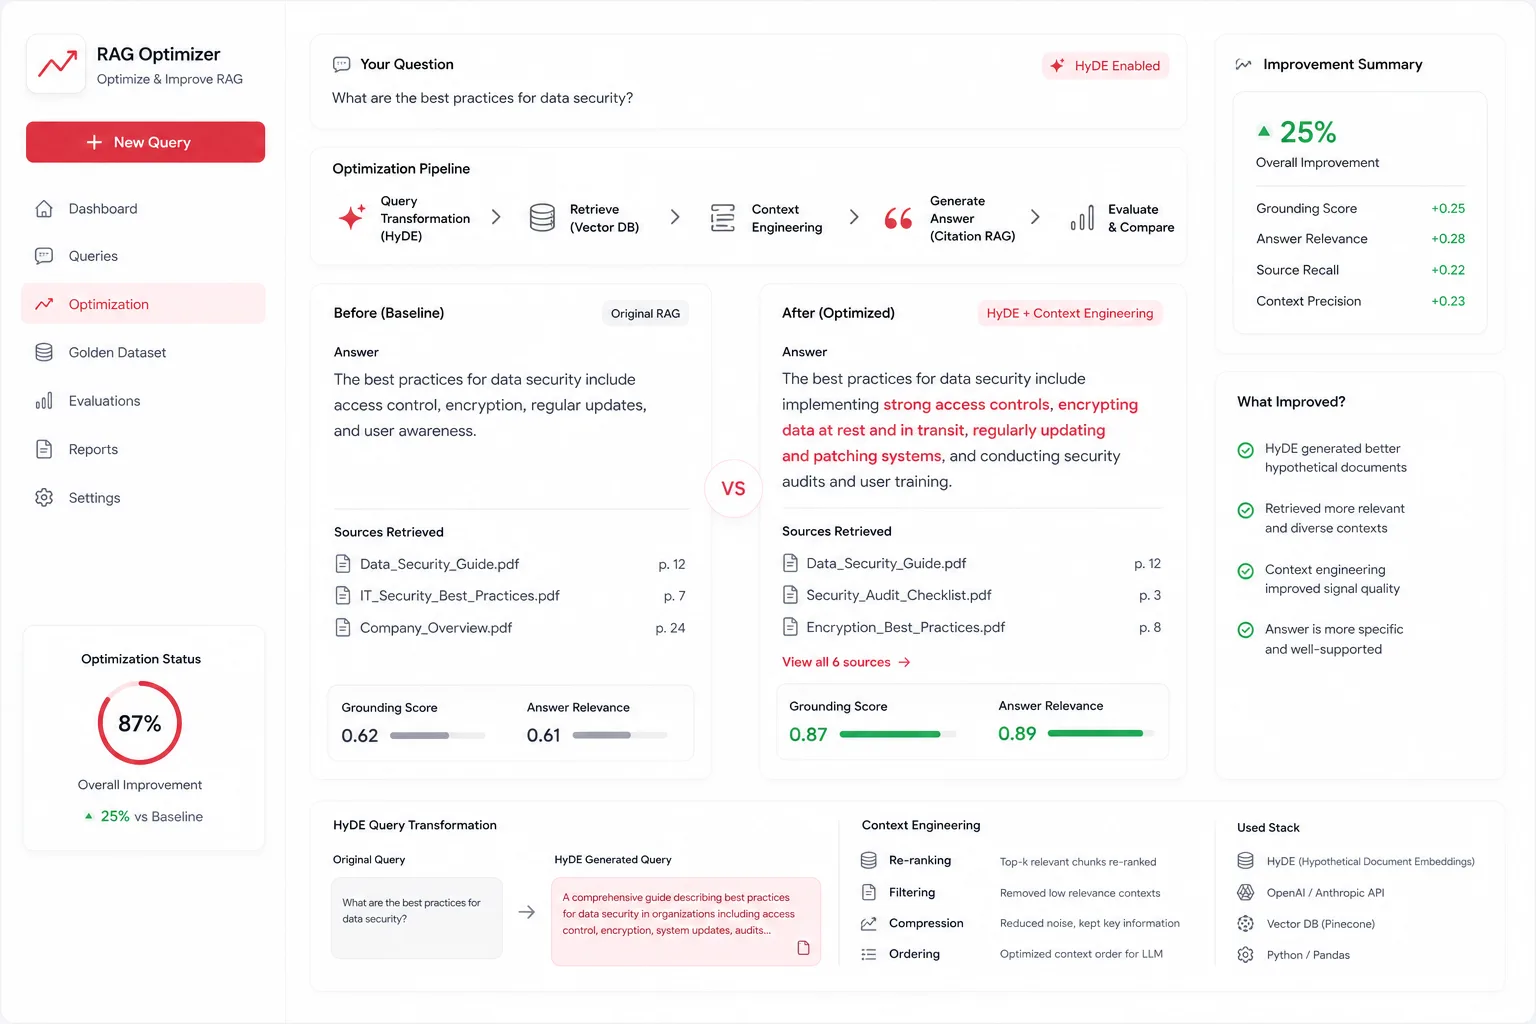The width and height of the screenshot is (1536, 1024).
Task: Click the optimized Grounding Score green bar
Action: coord(890,734)
